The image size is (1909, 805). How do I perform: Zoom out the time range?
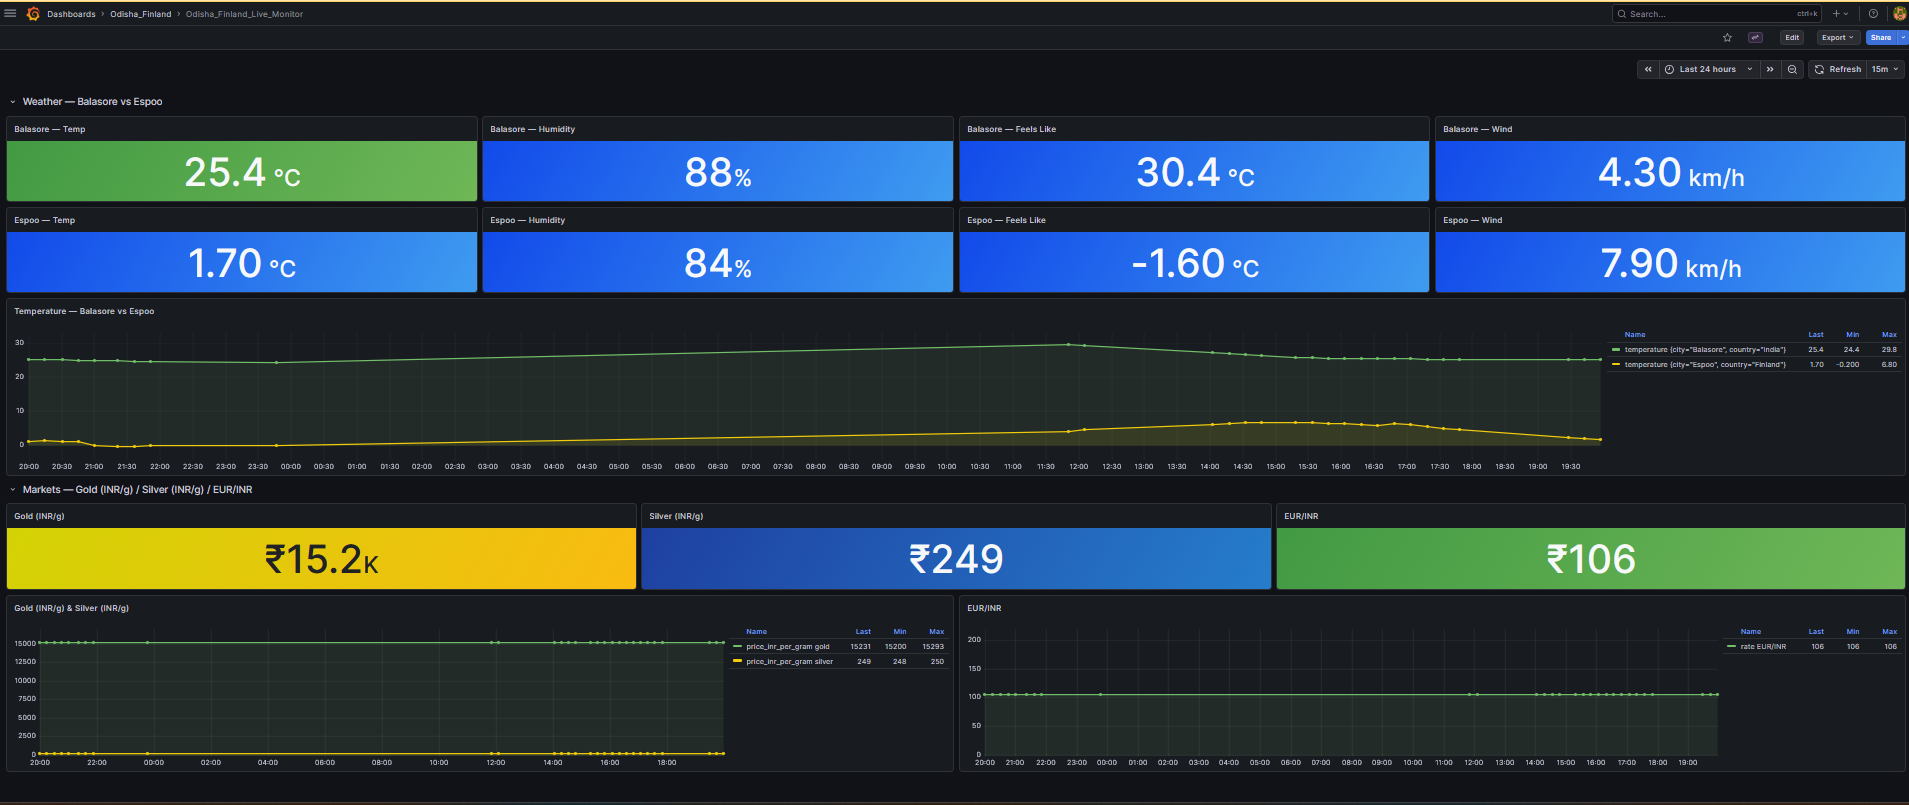(x=1792, y=70)
